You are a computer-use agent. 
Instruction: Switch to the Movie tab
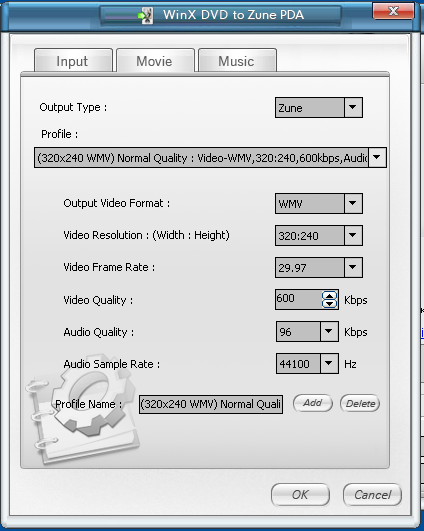[155, 61]
